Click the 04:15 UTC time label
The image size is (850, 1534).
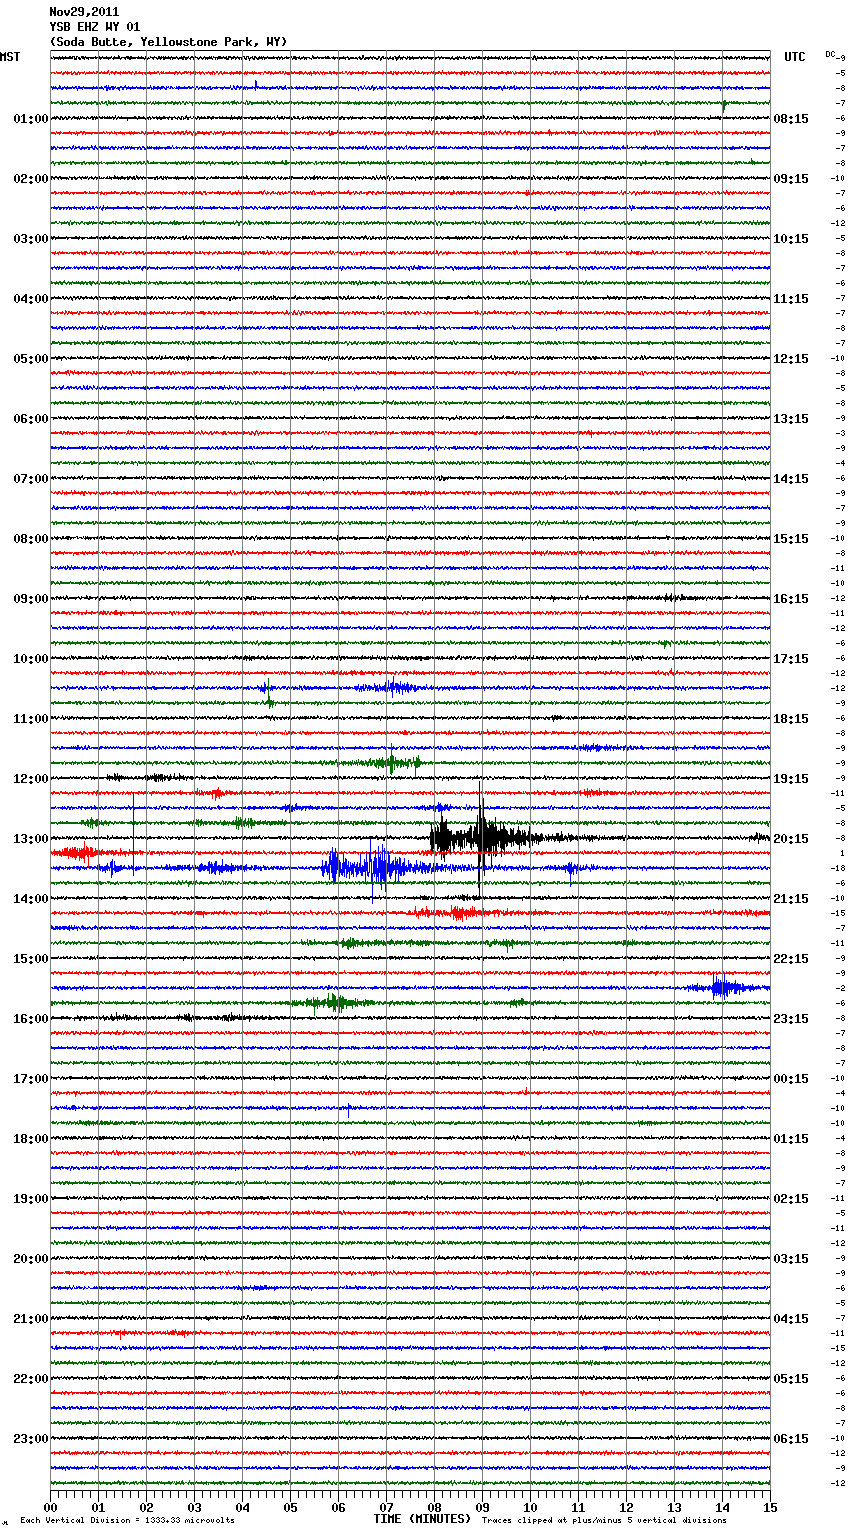coord(791,1319)
